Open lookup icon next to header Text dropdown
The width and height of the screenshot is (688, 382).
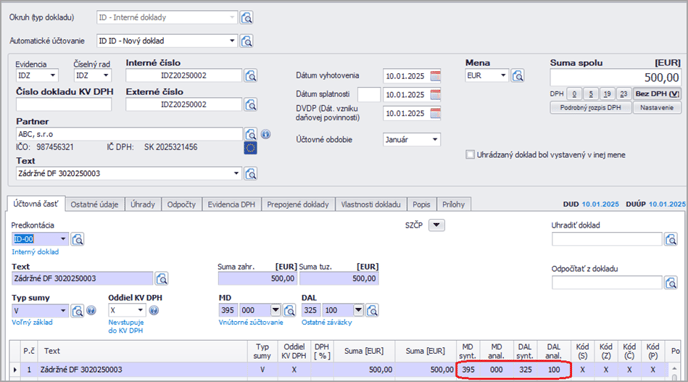pos(251,173)
